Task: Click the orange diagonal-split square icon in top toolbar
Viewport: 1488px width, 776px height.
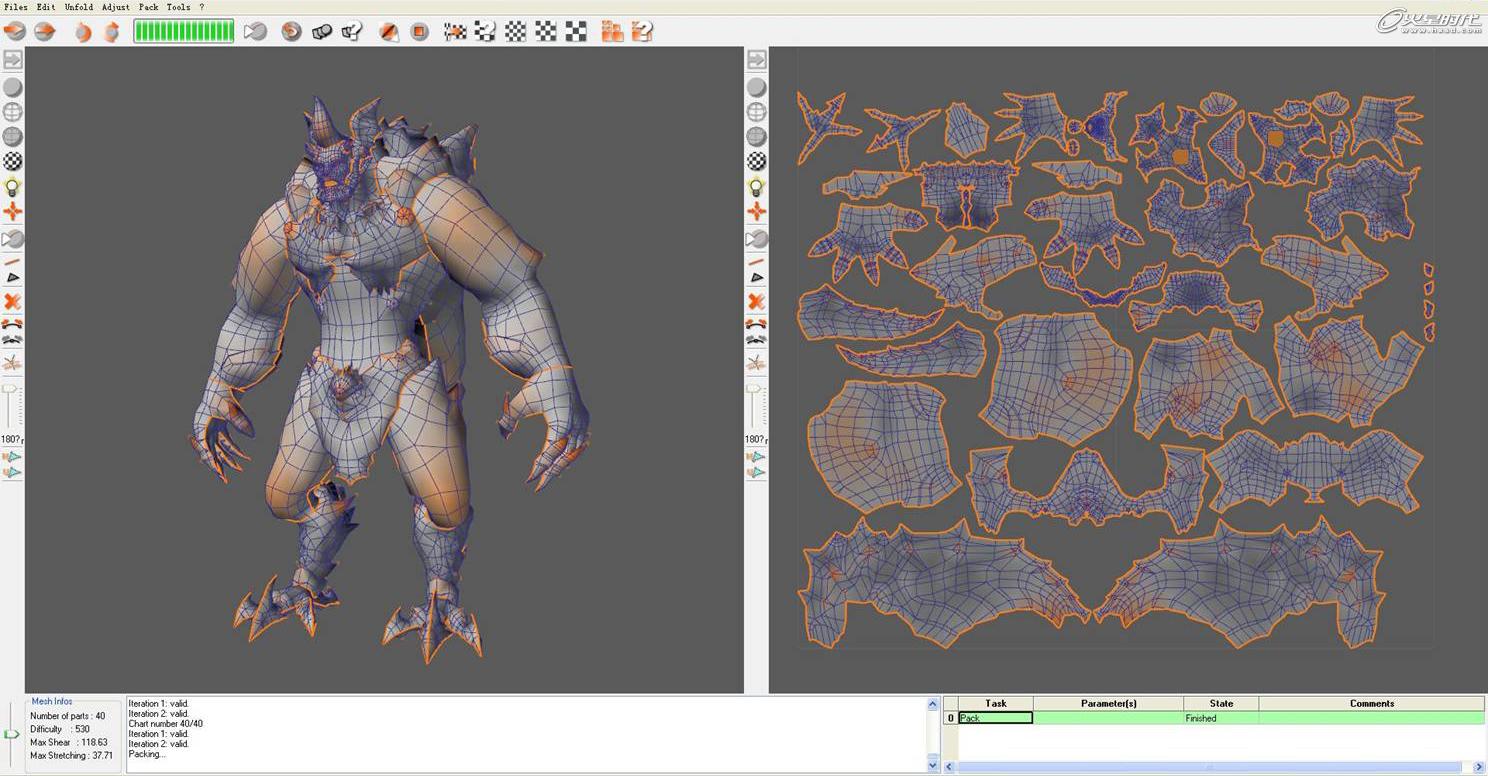Action: coord(390,31)
